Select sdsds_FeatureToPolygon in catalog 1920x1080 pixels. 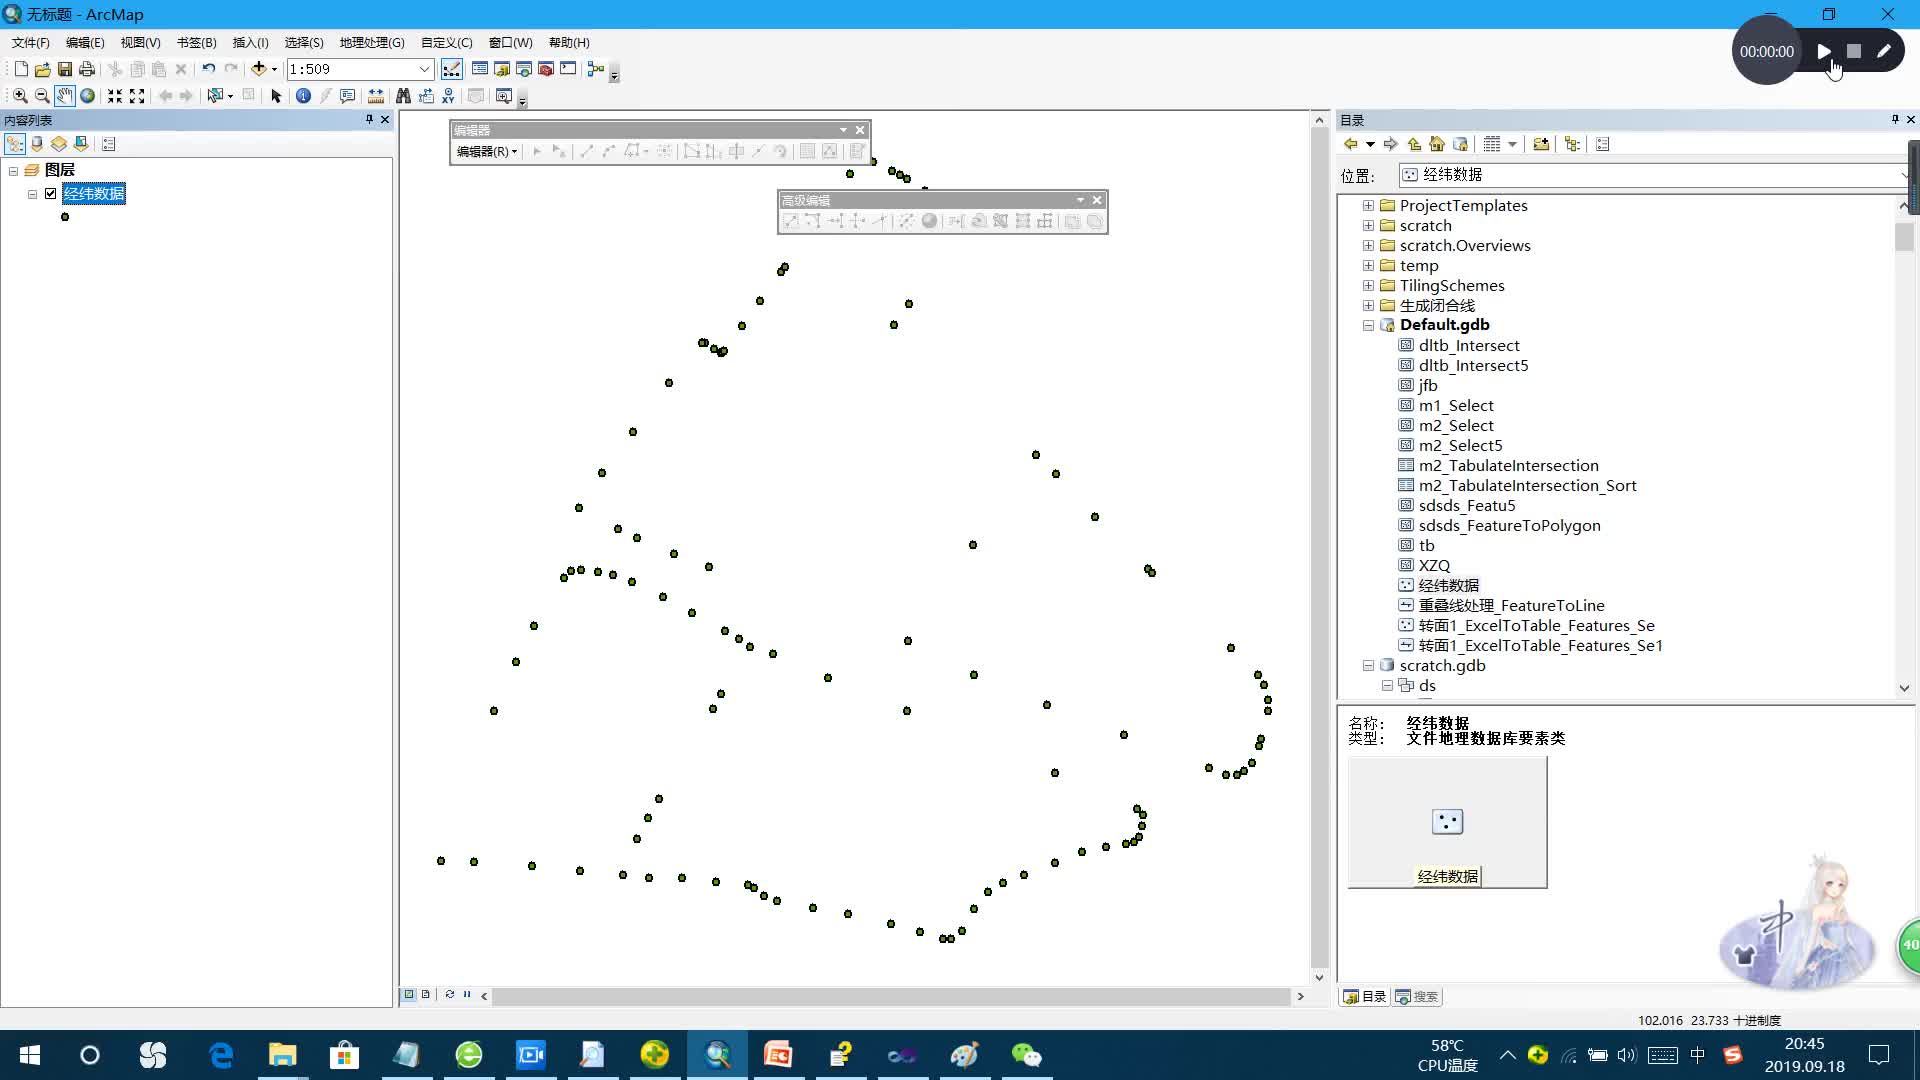click(1509, 525)
